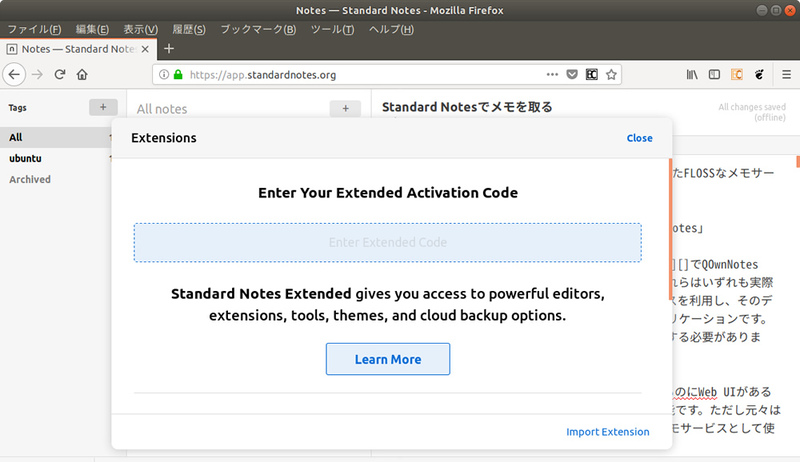Show the sidebars toolbar icon
Viewport: 800px width, 462px height.
pos(714,74)
